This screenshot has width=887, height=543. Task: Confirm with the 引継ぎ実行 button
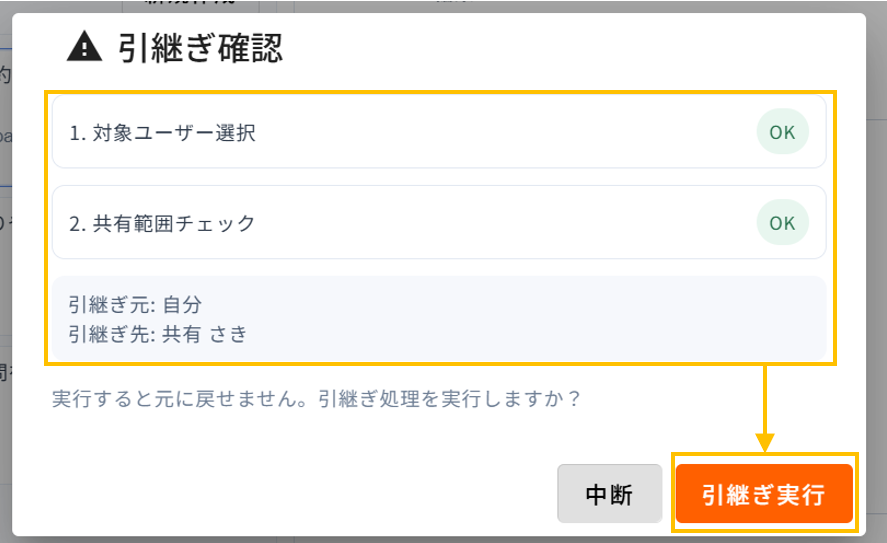point(764,494)
